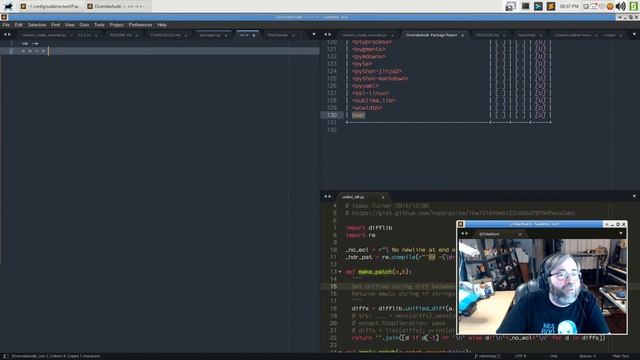The width and height of the screenshot is (640, 360).
Task: Click the <pymdownx> package entry
Action: click(369, 57)
